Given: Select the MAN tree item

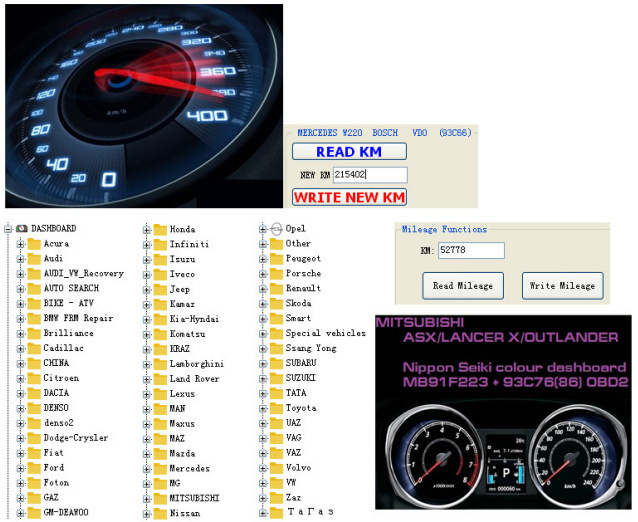Looking at the screenshot, I should coord(177,408).
